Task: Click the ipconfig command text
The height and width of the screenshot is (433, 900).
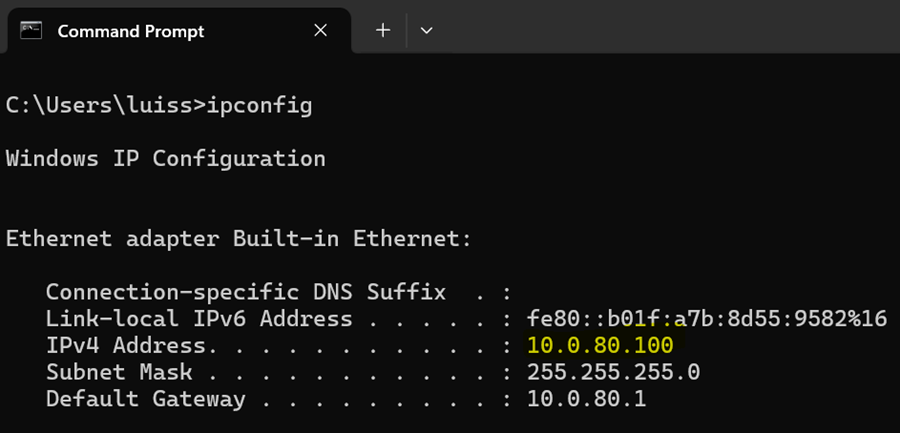Action: tap(259, 107)
